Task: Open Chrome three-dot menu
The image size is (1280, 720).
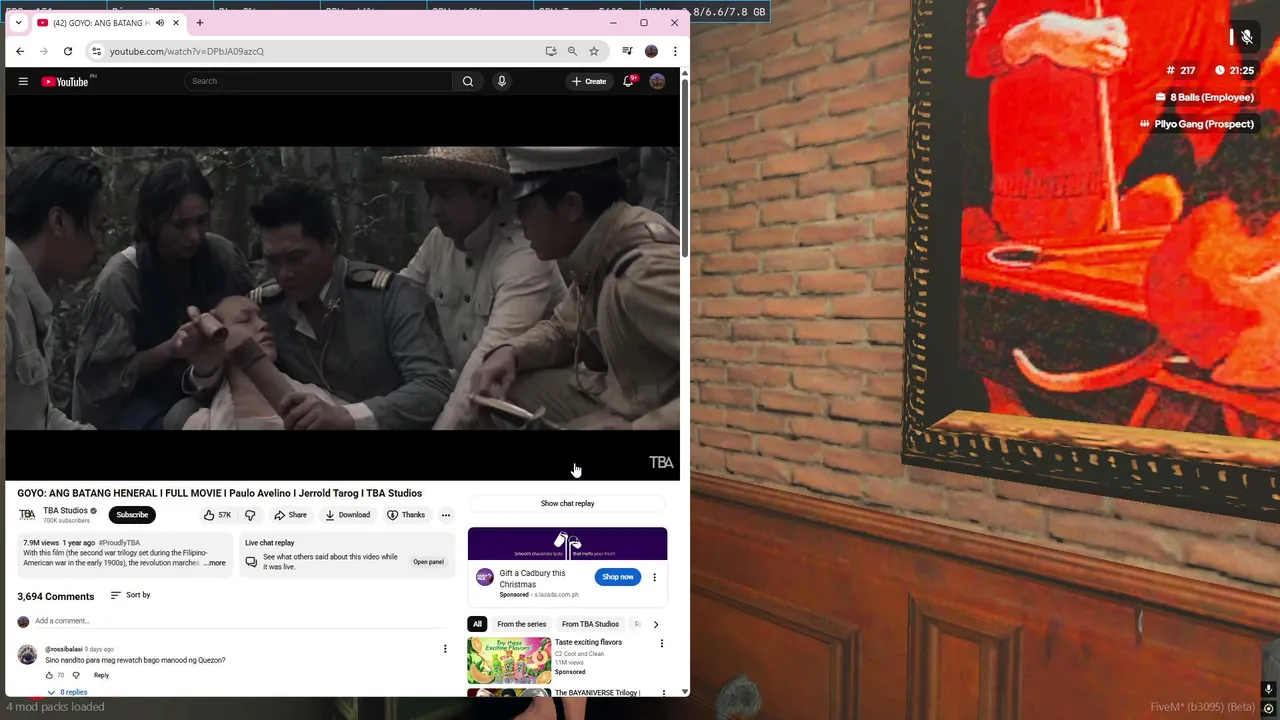Action: pos(675,51)
